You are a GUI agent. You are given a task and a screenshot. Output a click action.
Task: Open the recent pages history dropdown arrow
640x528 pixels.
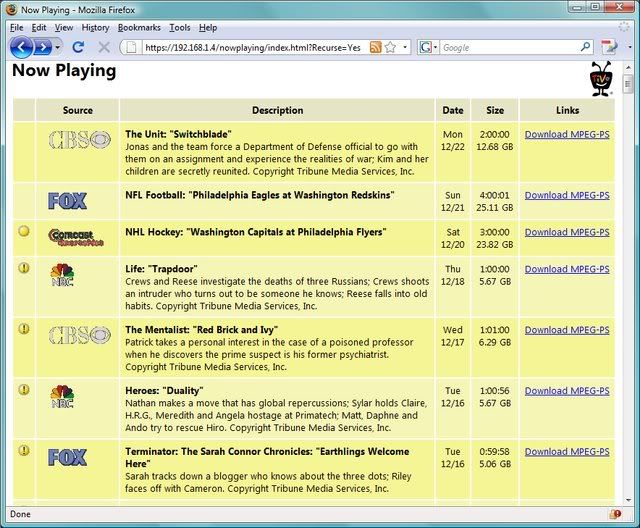(x=58, y=47)
